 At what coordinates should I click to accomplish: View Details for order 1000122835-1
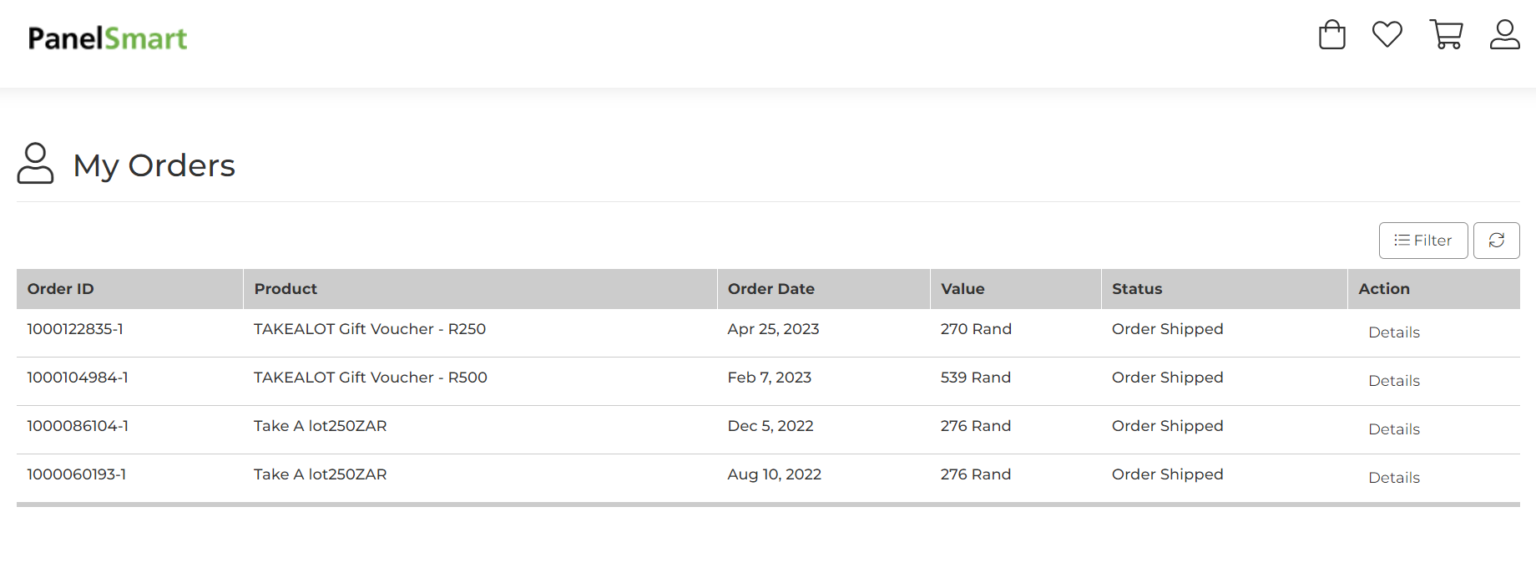point(1393,332)
